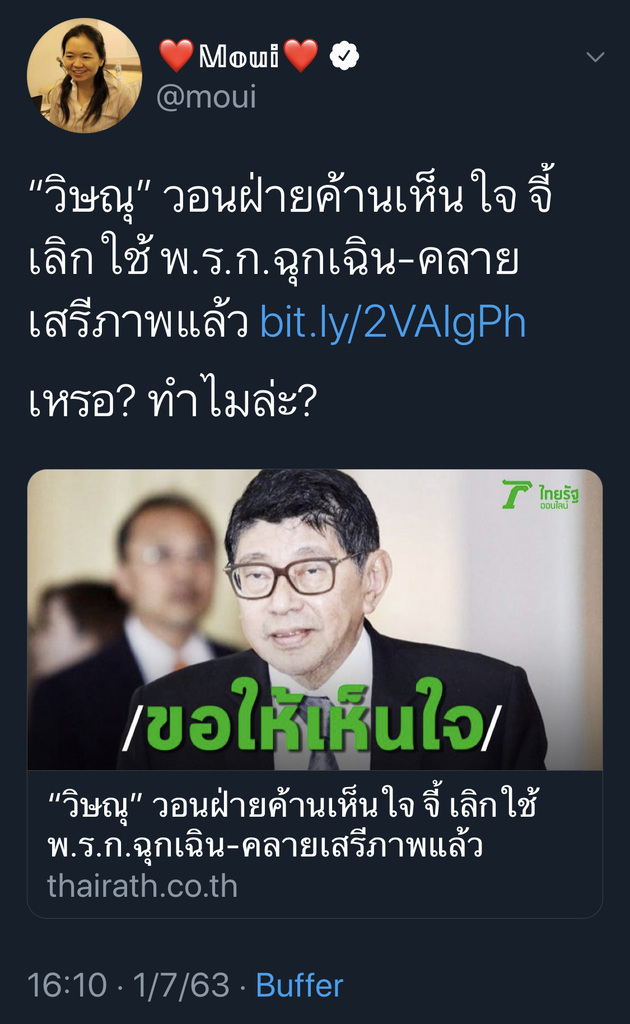This screenshot has height=1024, width=630.
Task: Click the red heart after Moui
Action: (301, 56)
